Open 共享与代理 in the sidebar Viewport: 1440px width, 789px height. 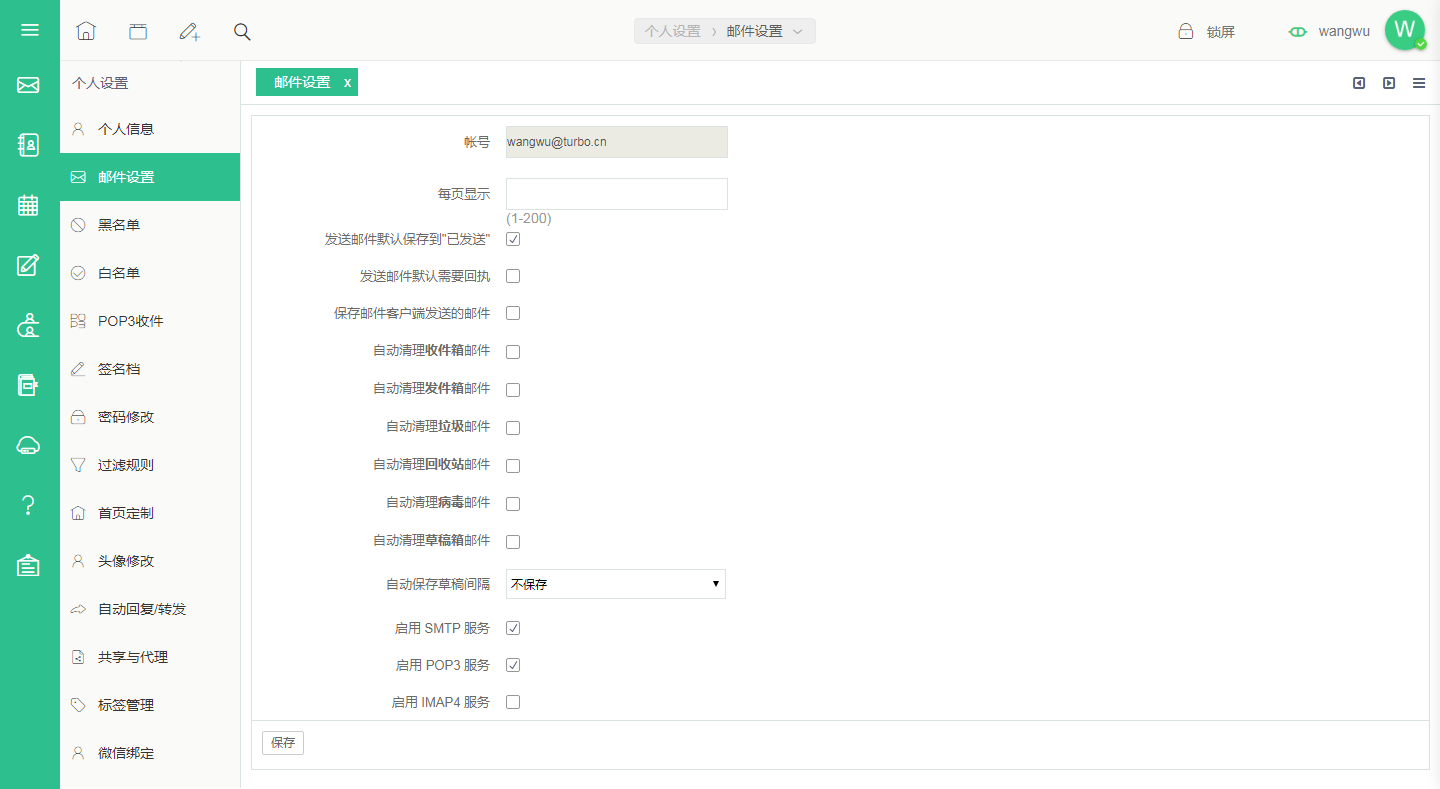150,657
